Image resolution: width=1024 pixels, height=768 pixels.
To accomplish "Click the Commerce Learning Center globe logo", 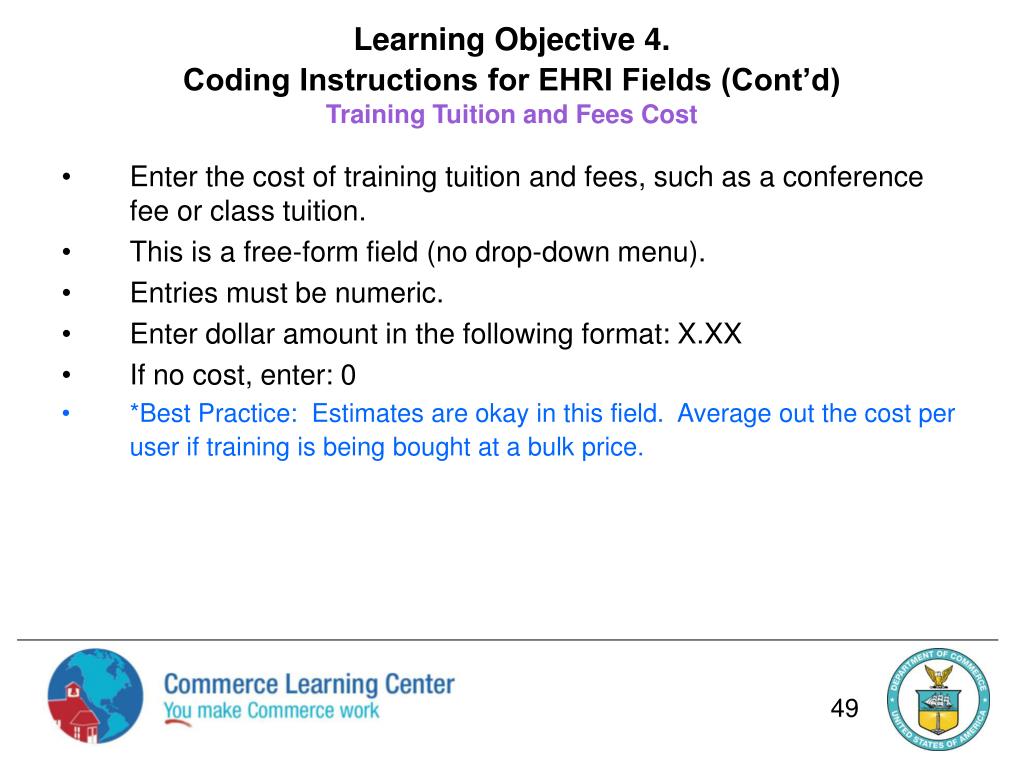I will [95, 696].
